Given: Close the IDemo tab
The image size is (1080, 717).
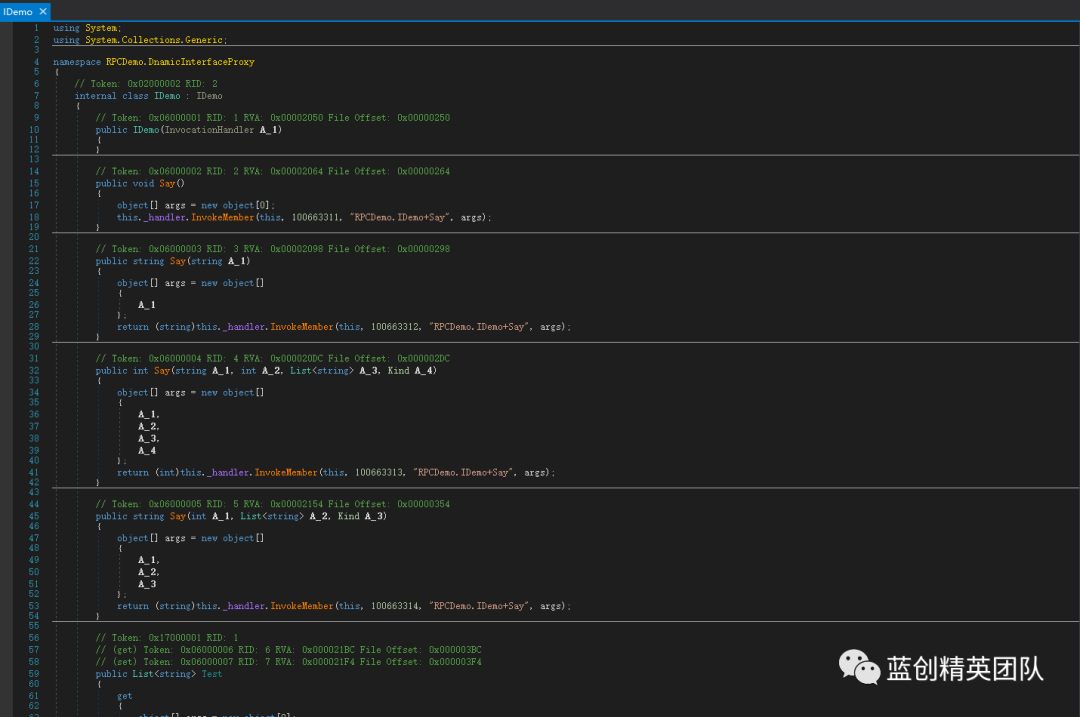Looking at the screenshot, I should click(x=43, y=12).
